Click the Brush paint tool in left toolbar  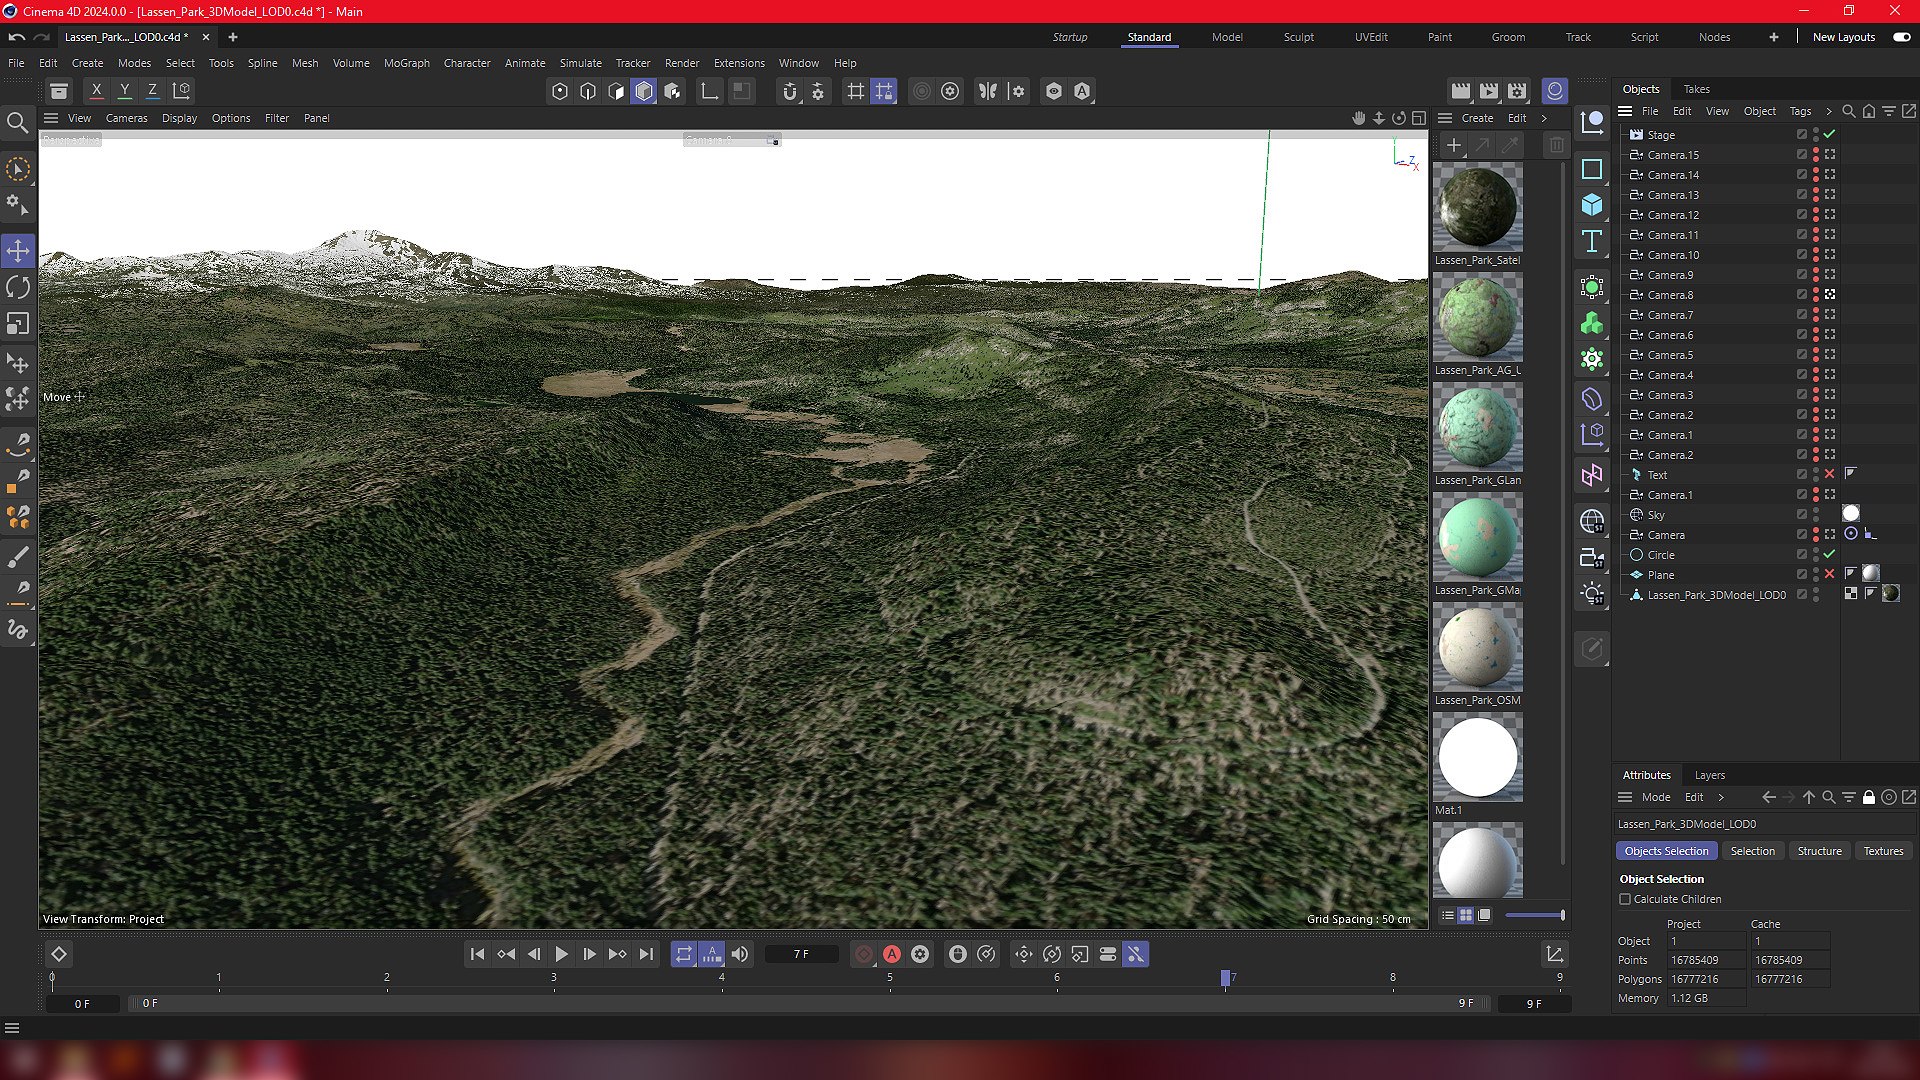pyautogui.click(x=18, y=556)
